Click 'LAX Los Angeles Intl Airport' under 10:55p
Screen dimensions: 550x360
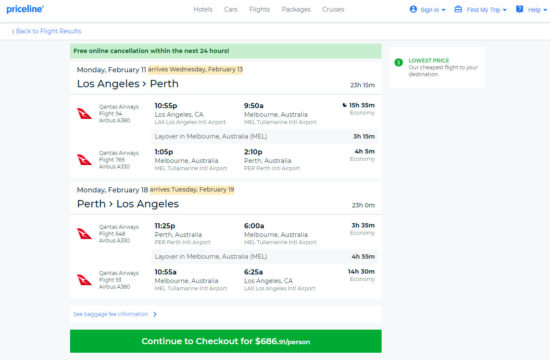[x=190, y=122]
